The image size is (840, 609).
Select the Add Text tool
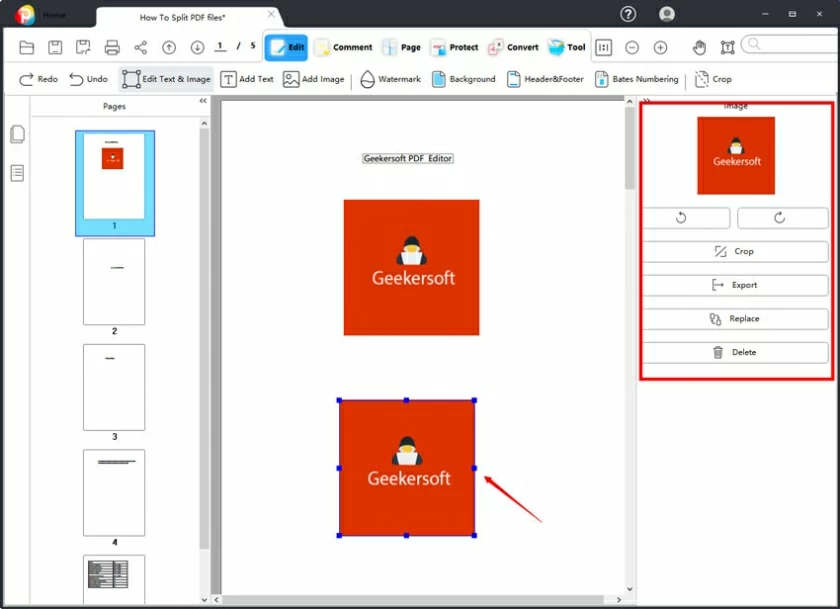(248, 79)
